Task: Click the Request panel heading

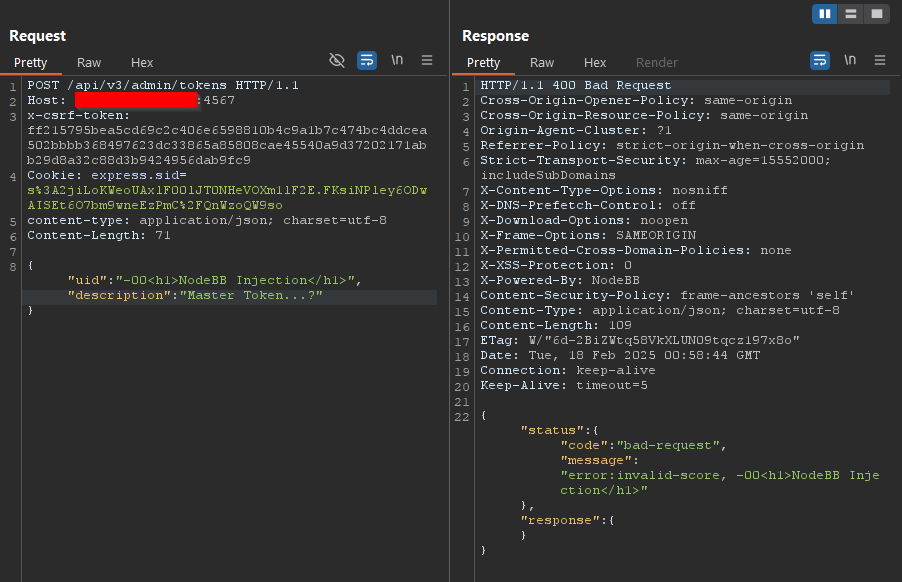Action: click(x=39, y=35)
